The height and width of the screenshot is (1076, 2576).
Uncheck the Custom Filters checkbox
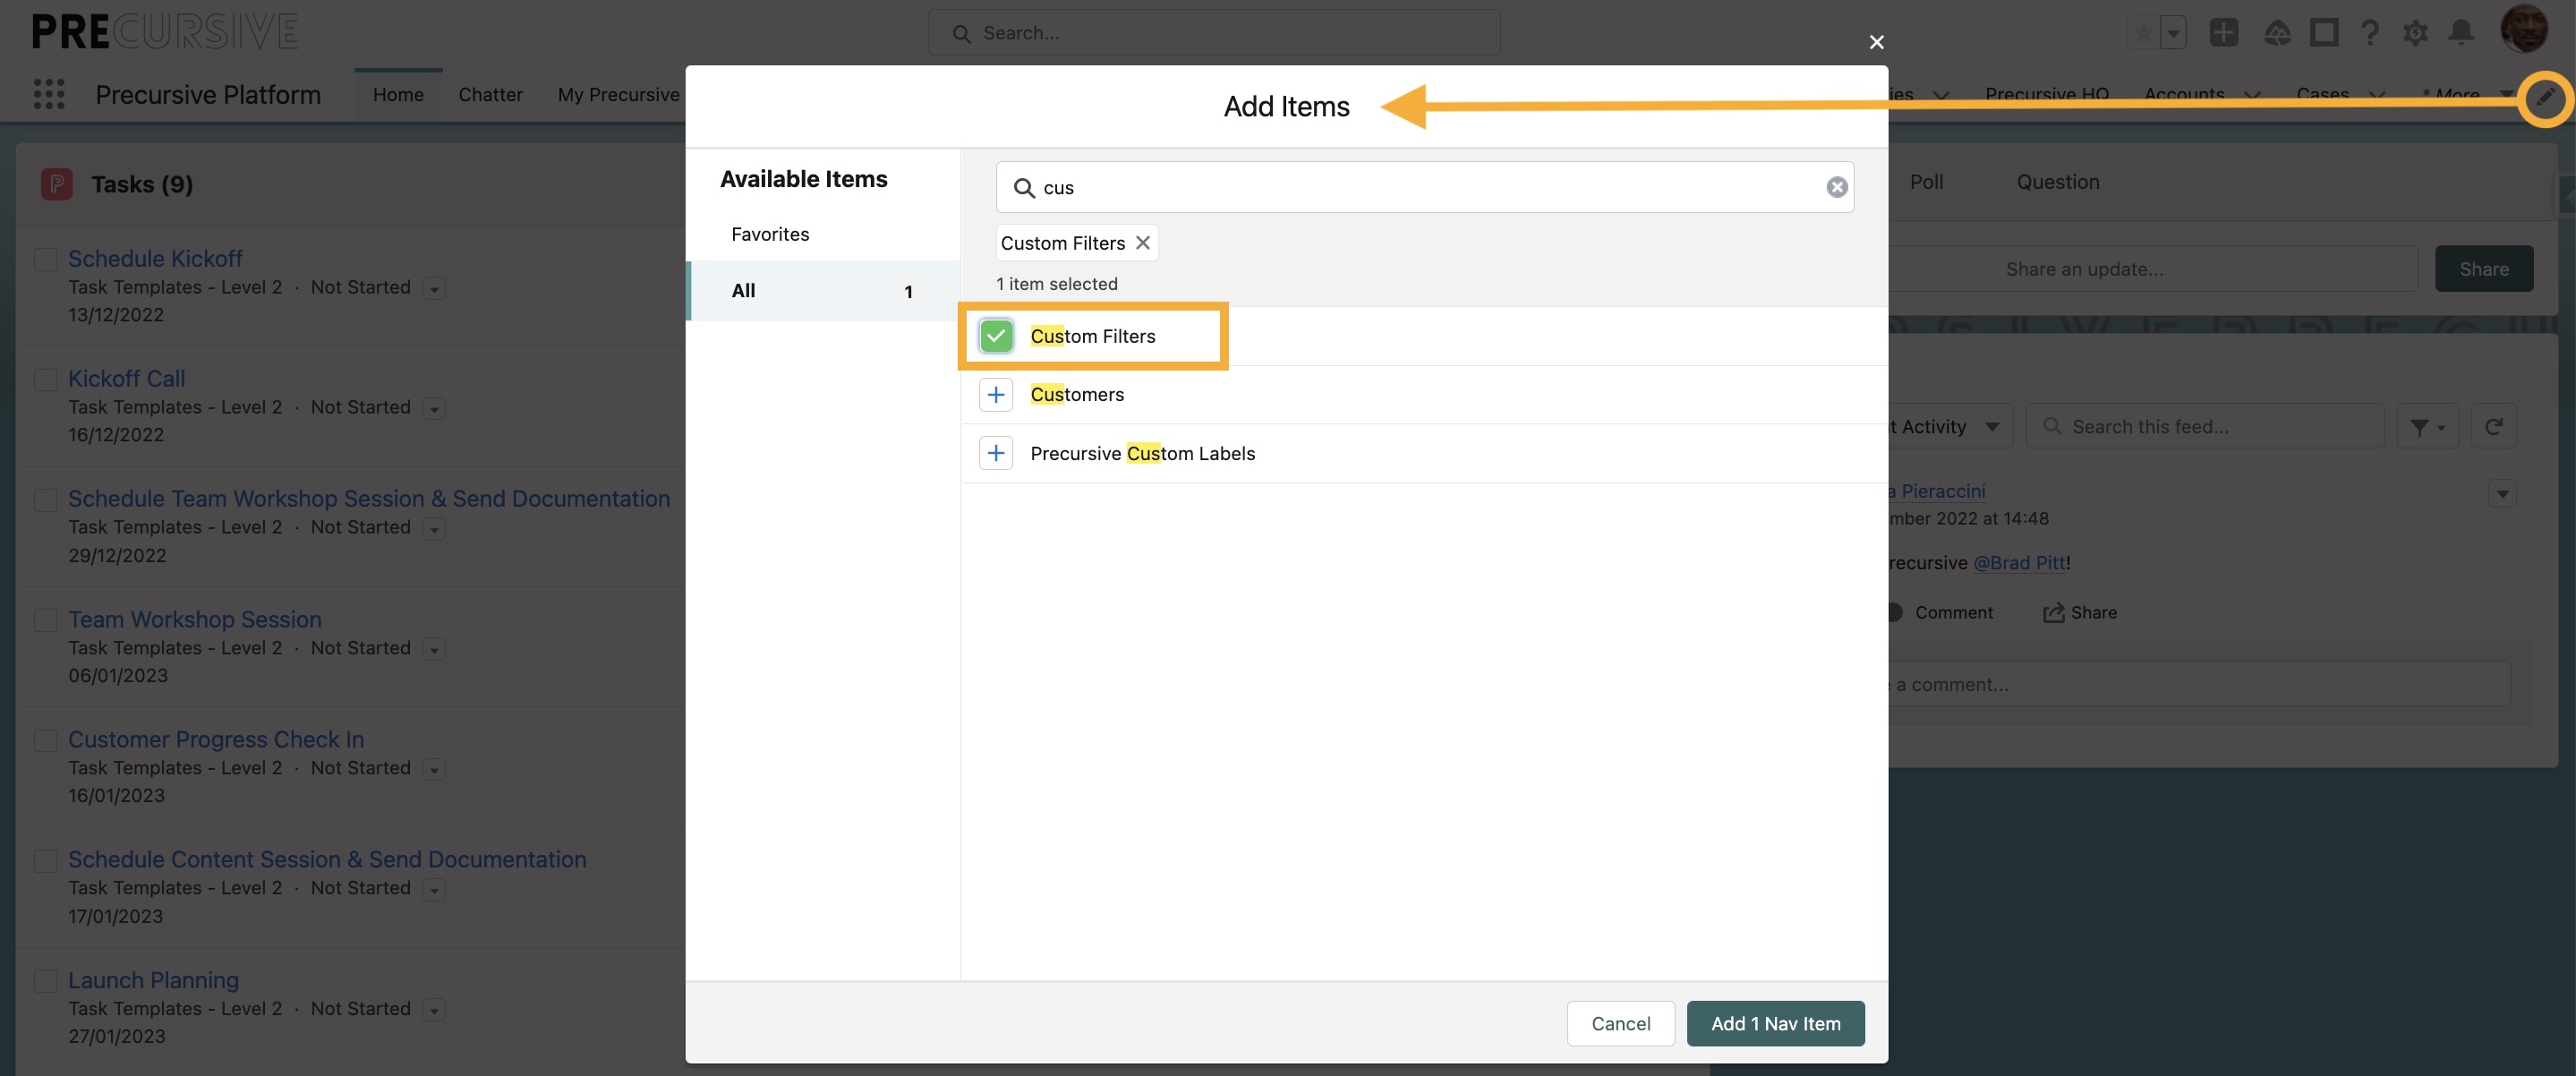point(996,336)
